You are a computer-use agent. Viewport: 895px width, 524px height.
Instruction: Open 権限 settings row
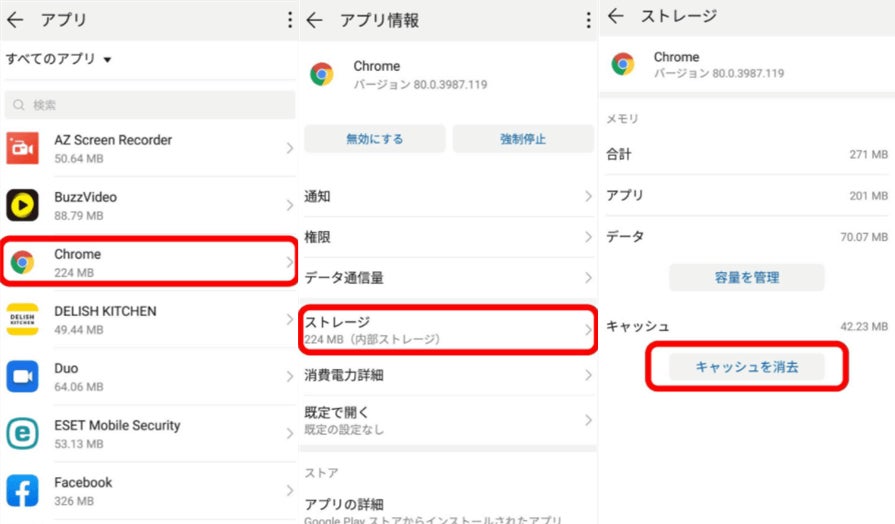click(448, 237)
